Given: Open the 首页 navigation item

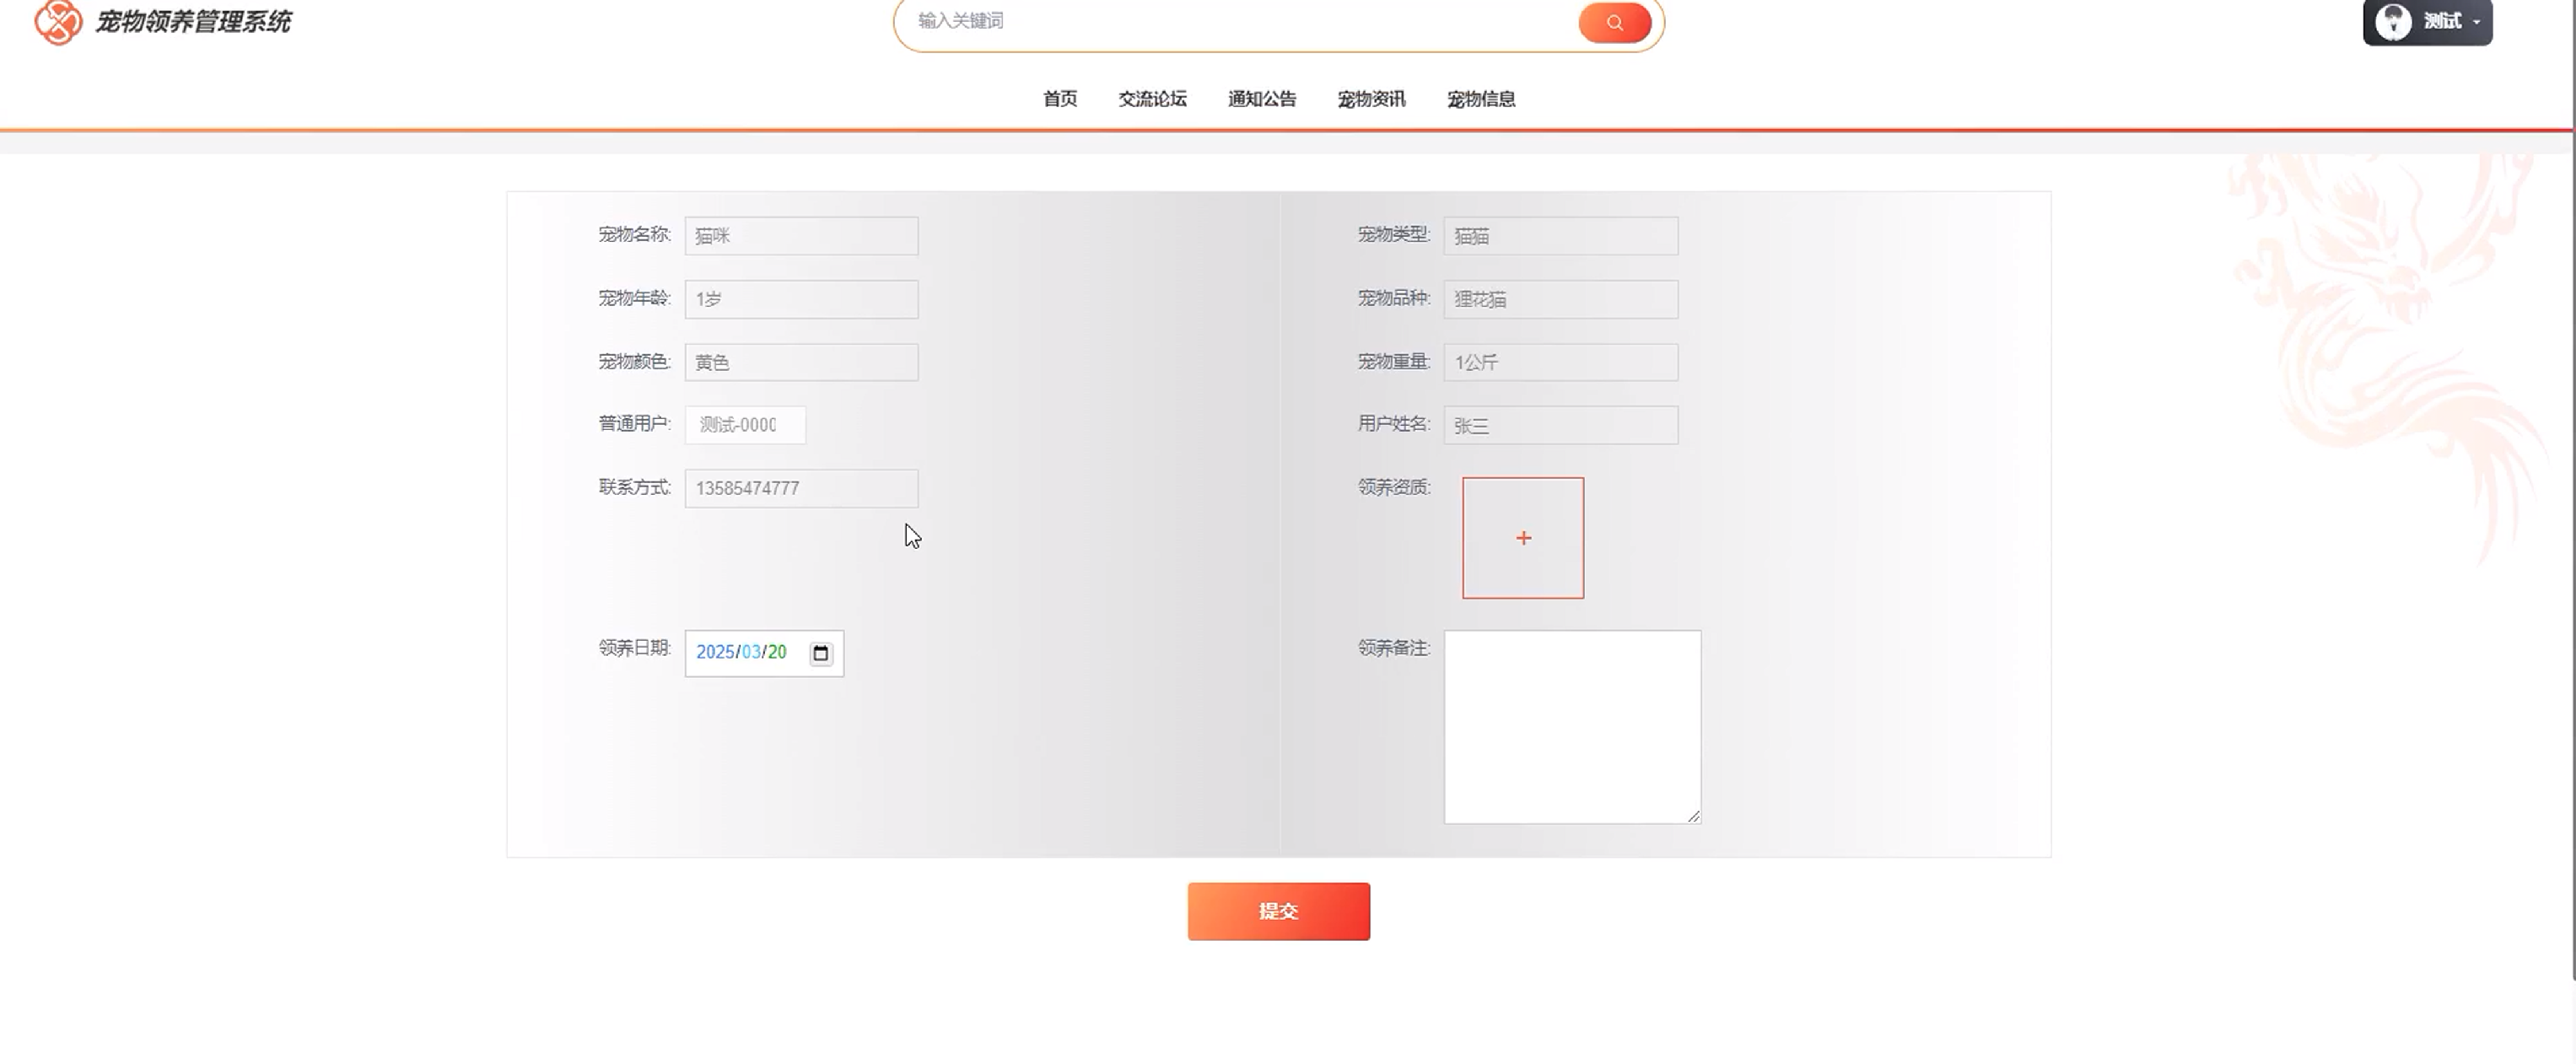Looking at the screenshot, I should click(1059, 99).
